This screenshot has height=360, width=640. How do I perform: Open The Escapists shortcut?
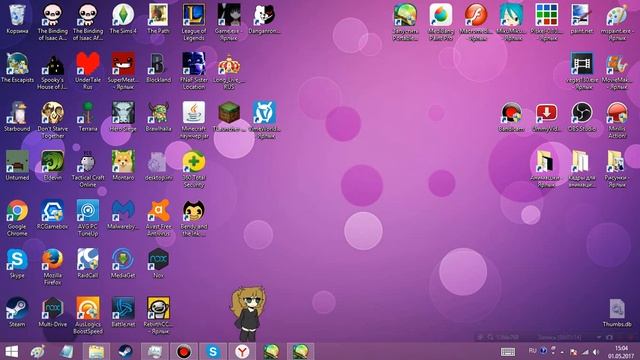click(x=17, y=68)
